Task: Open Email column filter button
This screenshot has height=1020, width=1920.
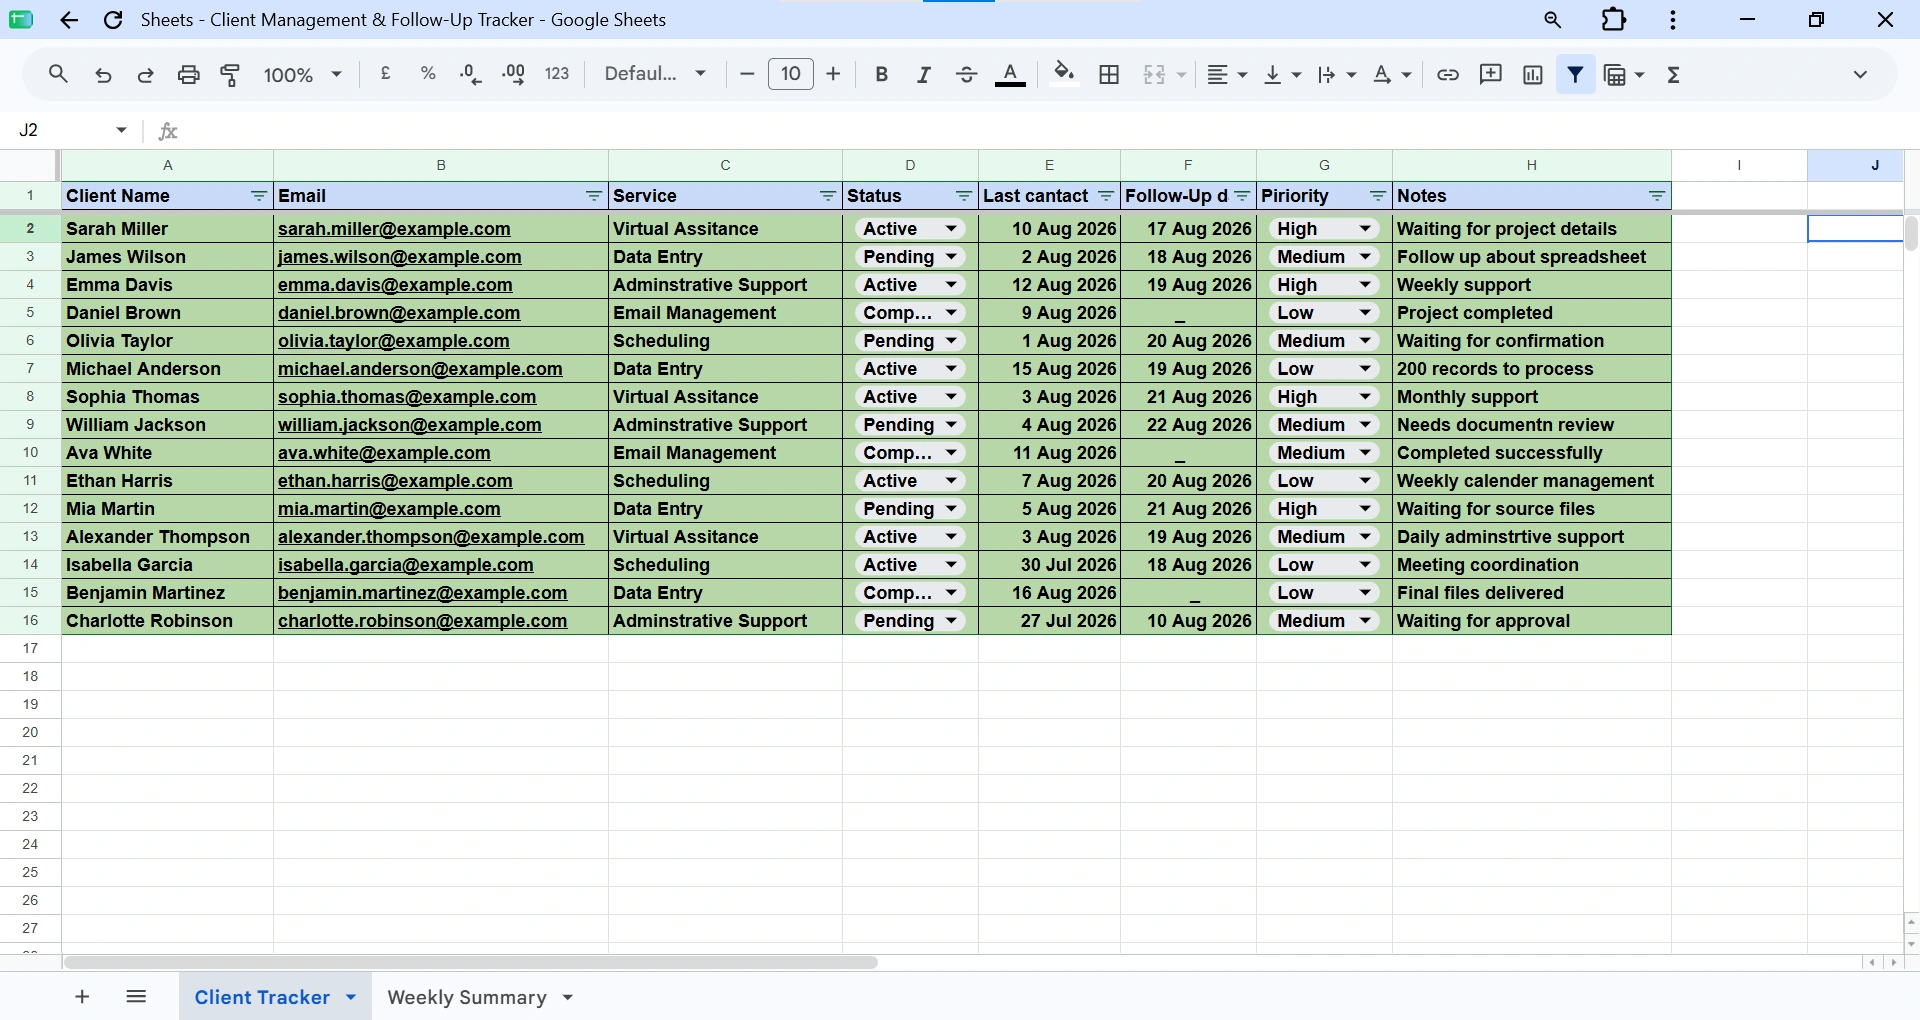Action: [594, 196]
